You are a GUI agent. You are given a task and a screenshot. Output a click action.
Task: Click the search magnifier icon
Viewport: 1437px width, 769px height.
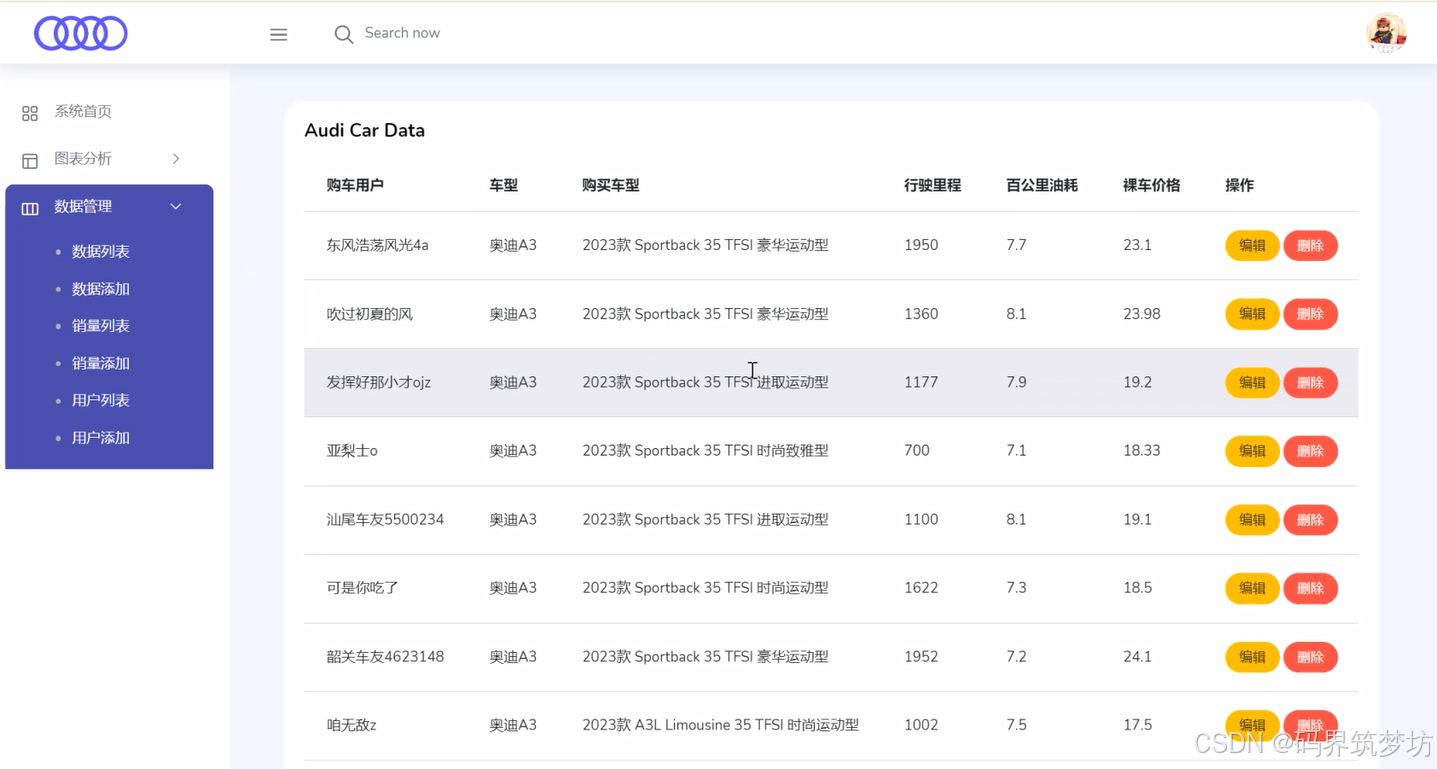pos(343,34)
